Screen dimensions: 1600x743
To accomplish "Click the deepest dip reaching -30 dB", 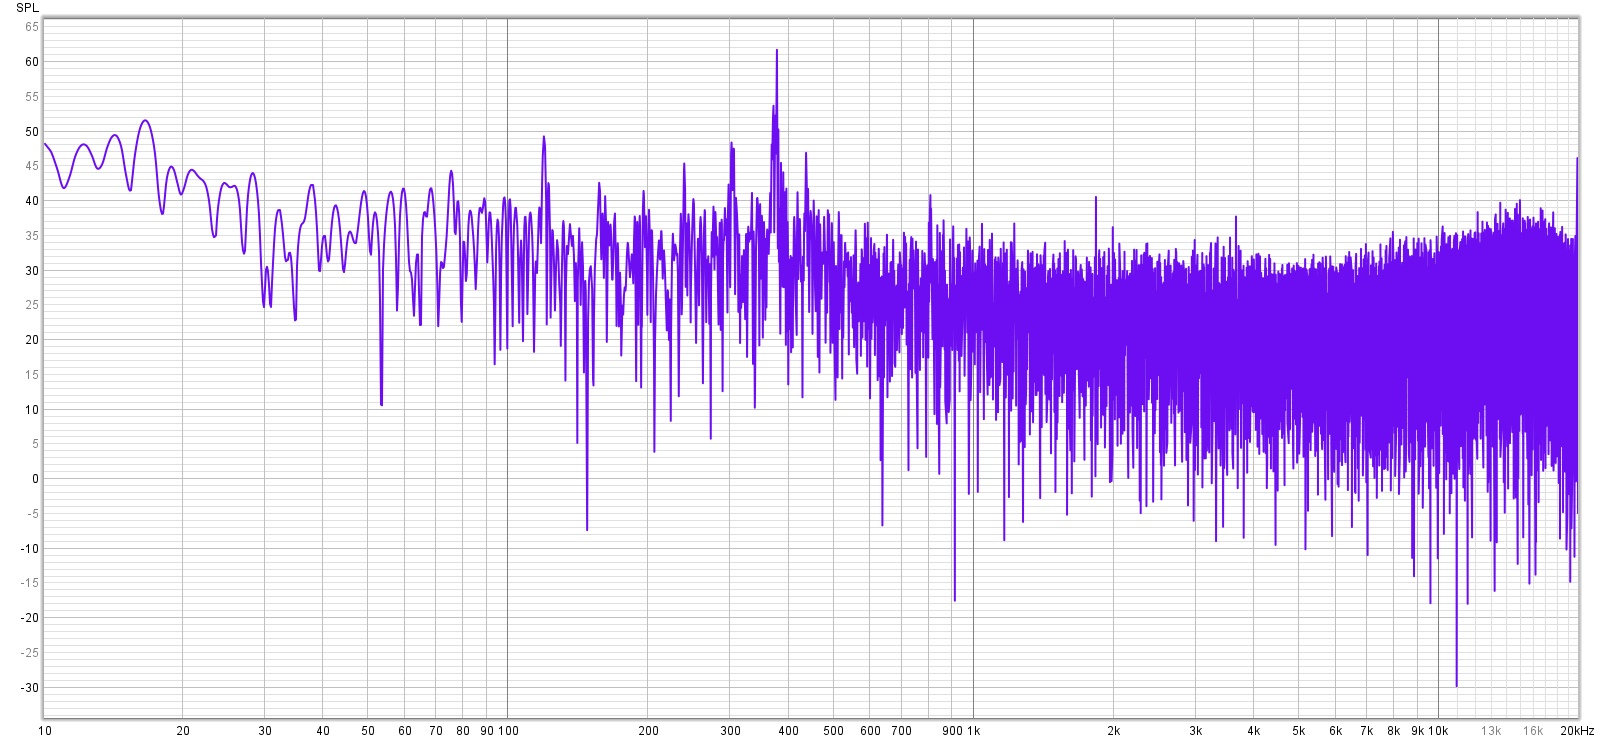I will click(x=1456, y=684).
